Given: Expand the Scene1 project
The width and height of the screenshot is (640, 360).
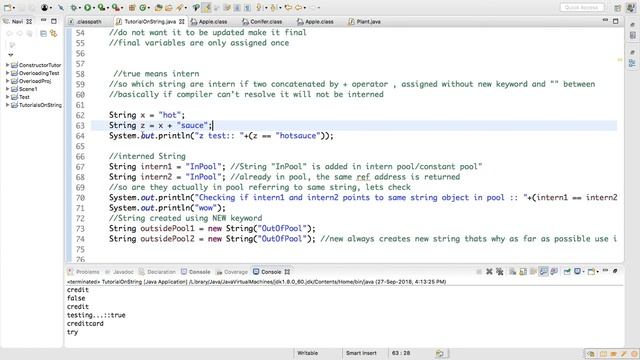Looking at the screenshot, I should click(x=7, y=89).
